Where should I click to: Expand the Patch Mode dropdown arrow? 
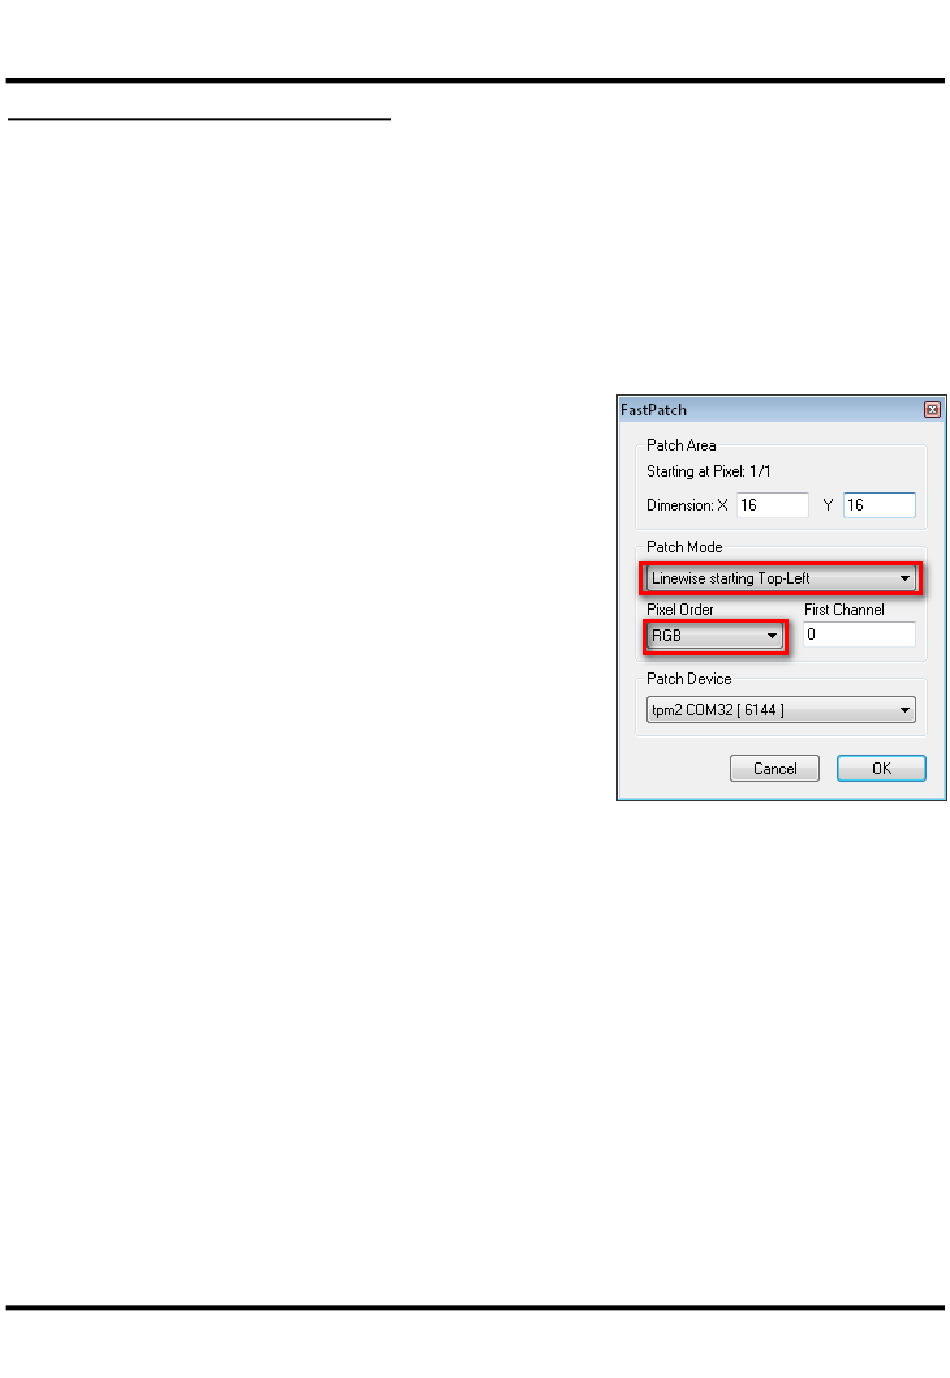pyautogui.click(x=905, y=578)
